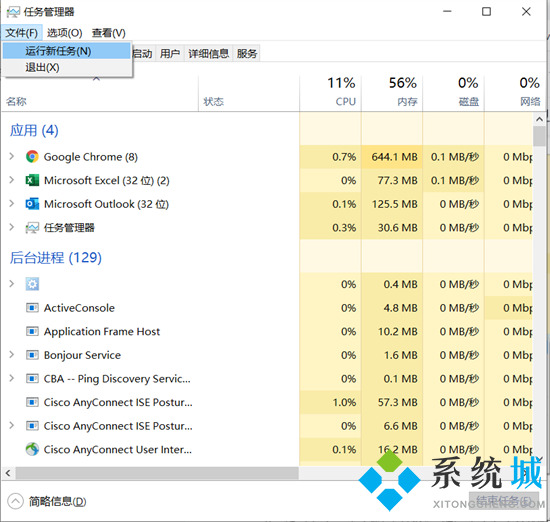This screenshot has width=550, height=522.
Task: Click the Microsoft Excel process icon
Action: (x=32, y=180)
